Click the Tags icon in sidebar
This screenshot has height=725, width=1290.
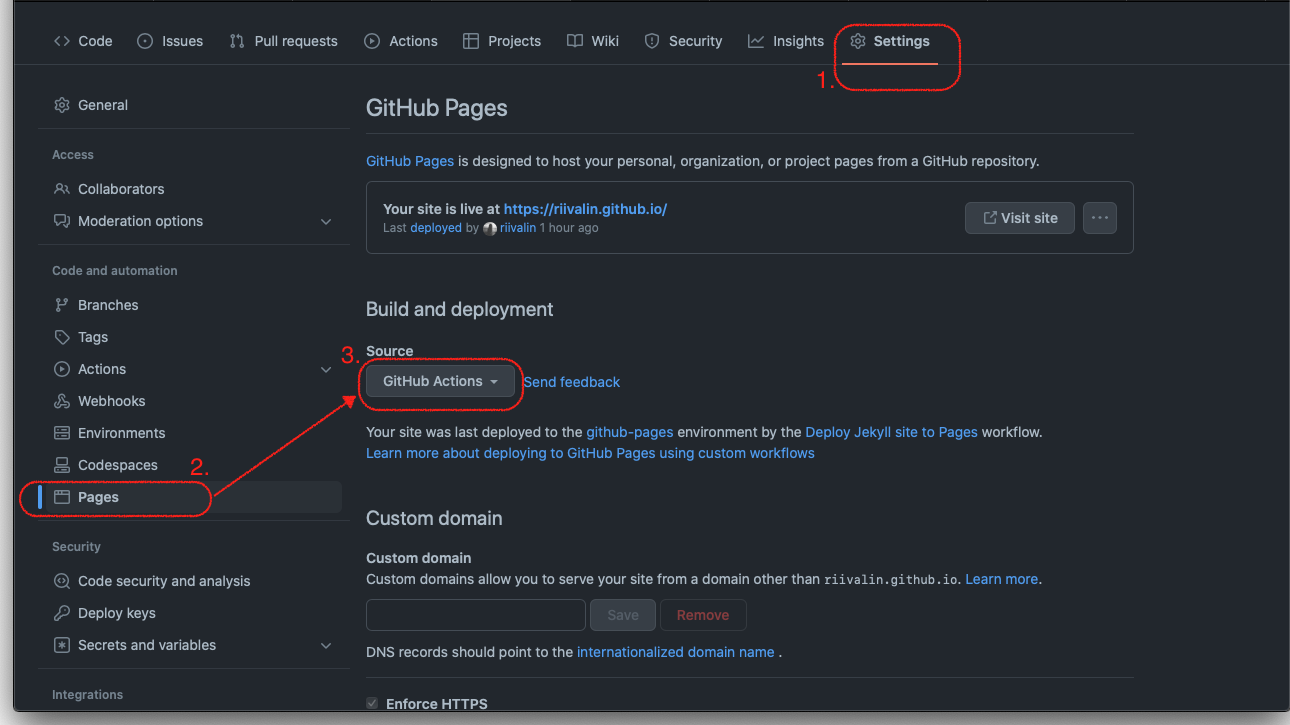pos(62,337)
